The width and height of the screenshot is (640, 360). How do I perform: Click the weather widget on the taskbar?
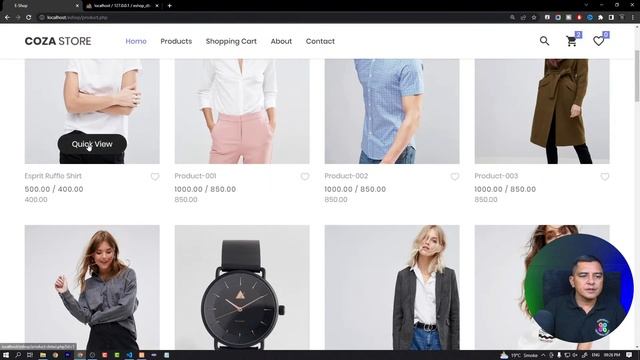click(518, 355)
